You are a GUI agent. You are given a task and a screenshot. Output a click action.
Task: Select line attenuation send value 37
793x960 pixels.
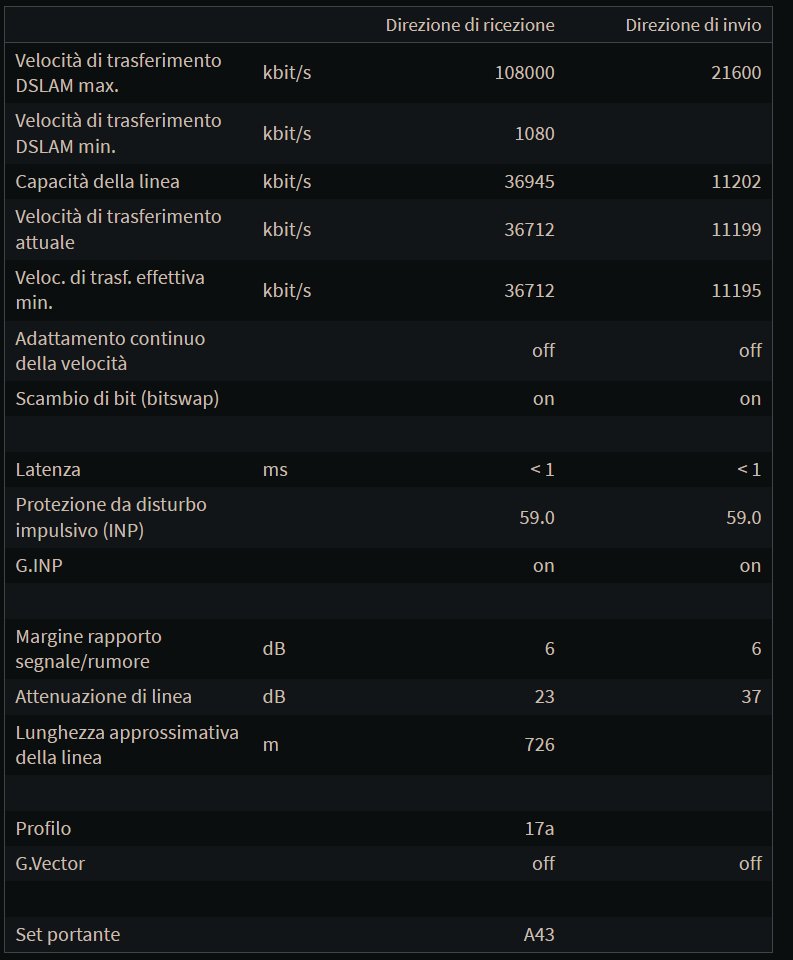point(751,697)
